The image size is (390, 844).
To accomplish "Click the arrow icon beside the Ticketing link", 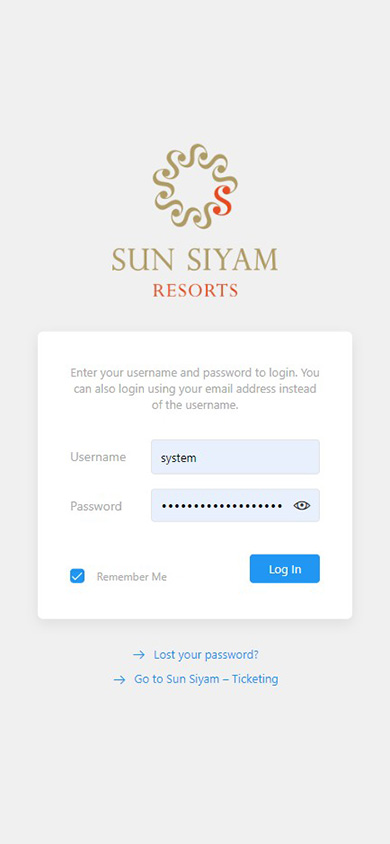I will click(x=119, y=679).
